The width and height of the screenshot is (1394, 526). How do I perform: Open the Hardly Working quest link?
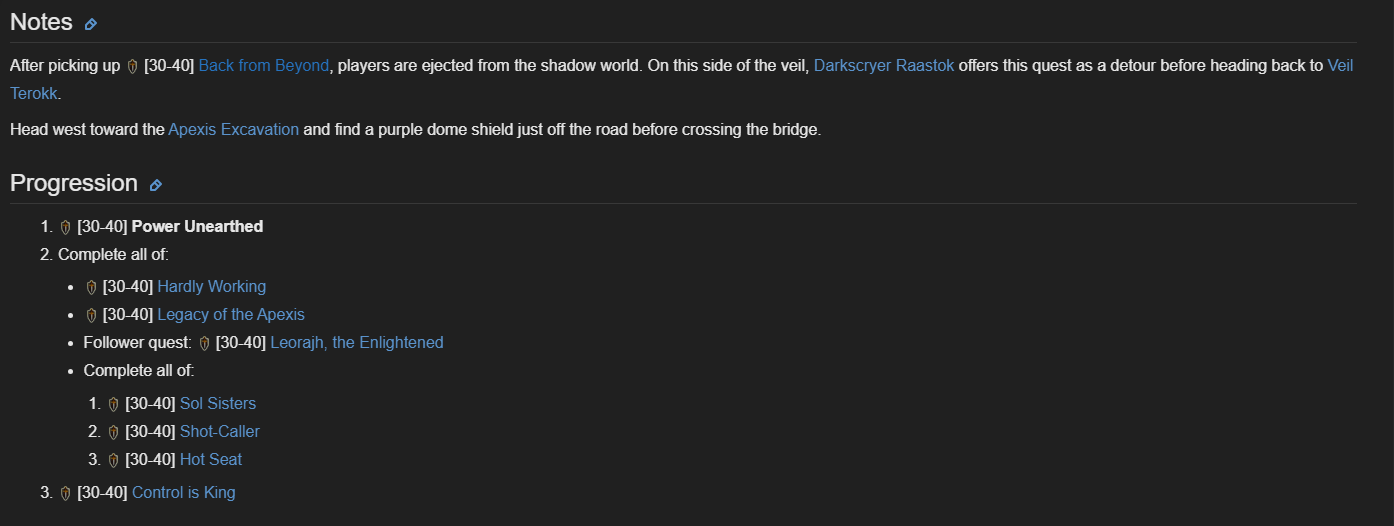(x=211, y=287)
